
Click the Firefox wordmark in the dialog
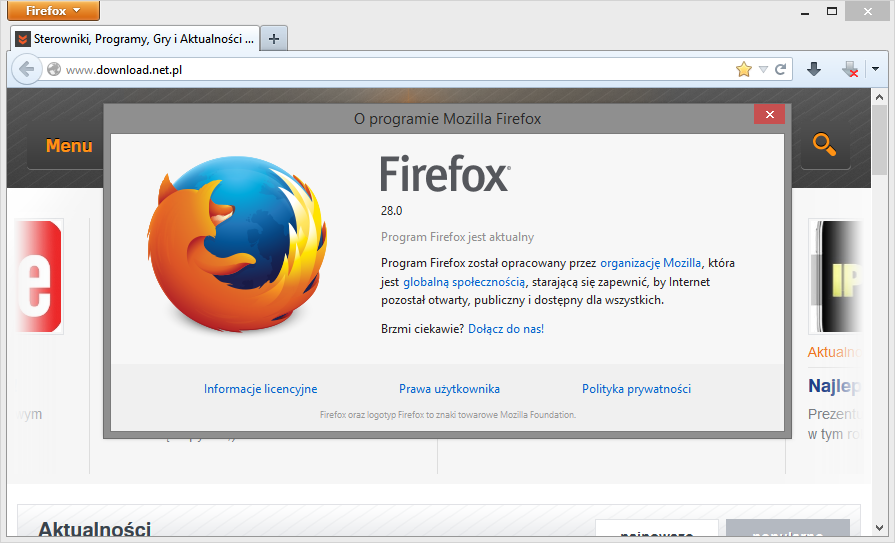(445, 174)
